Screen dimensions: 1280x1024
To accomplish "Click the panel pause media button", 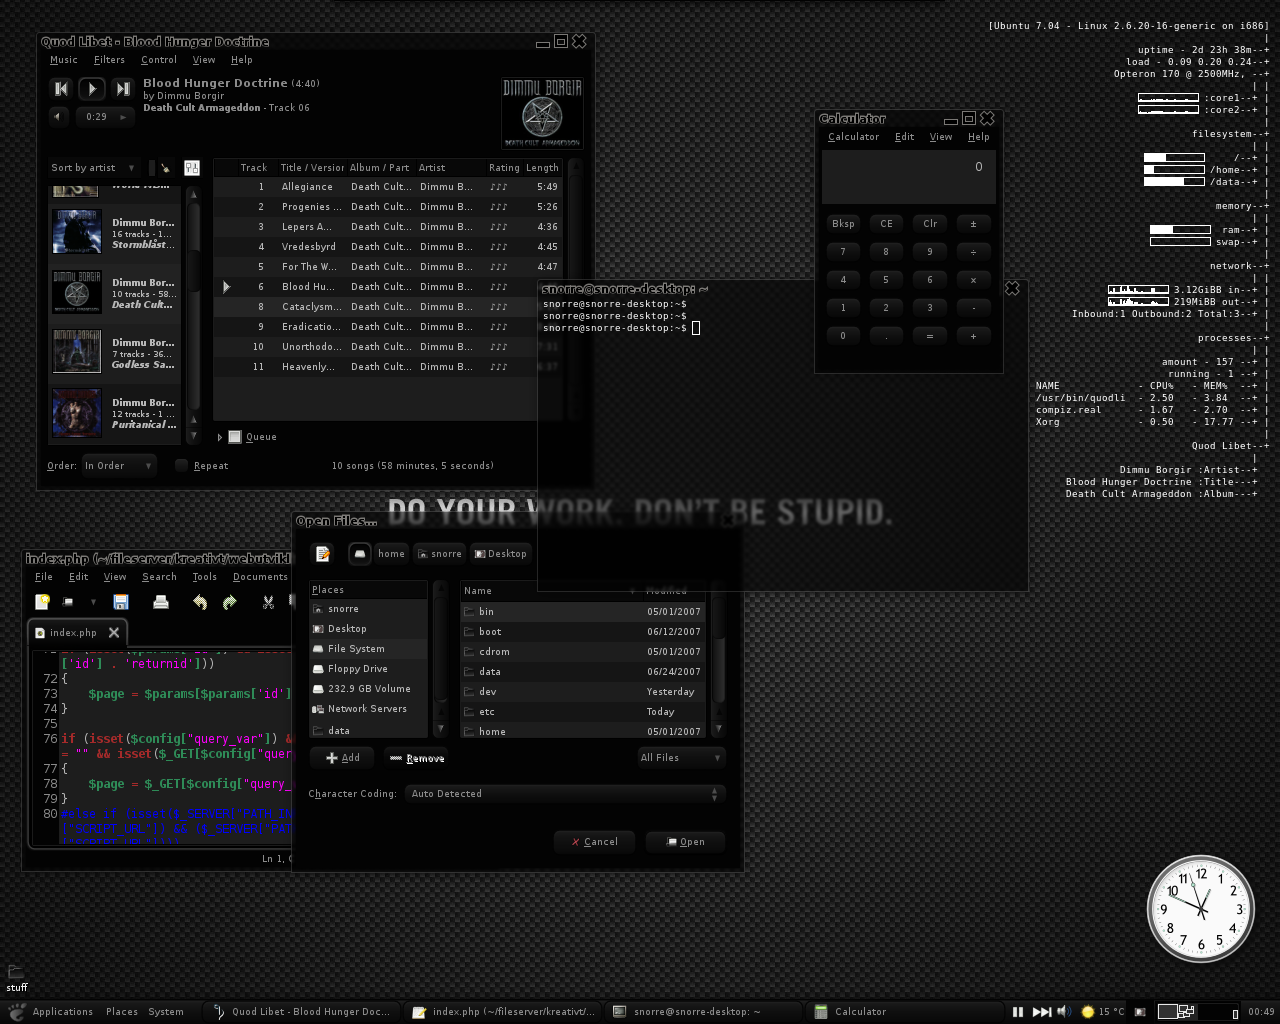I will point(1018,1012).
